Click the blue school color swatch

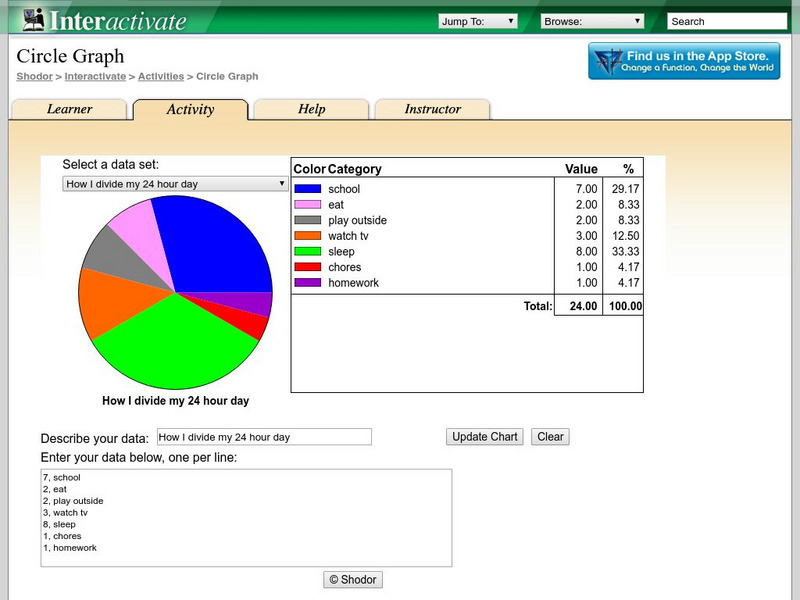[x=308, y=189]
